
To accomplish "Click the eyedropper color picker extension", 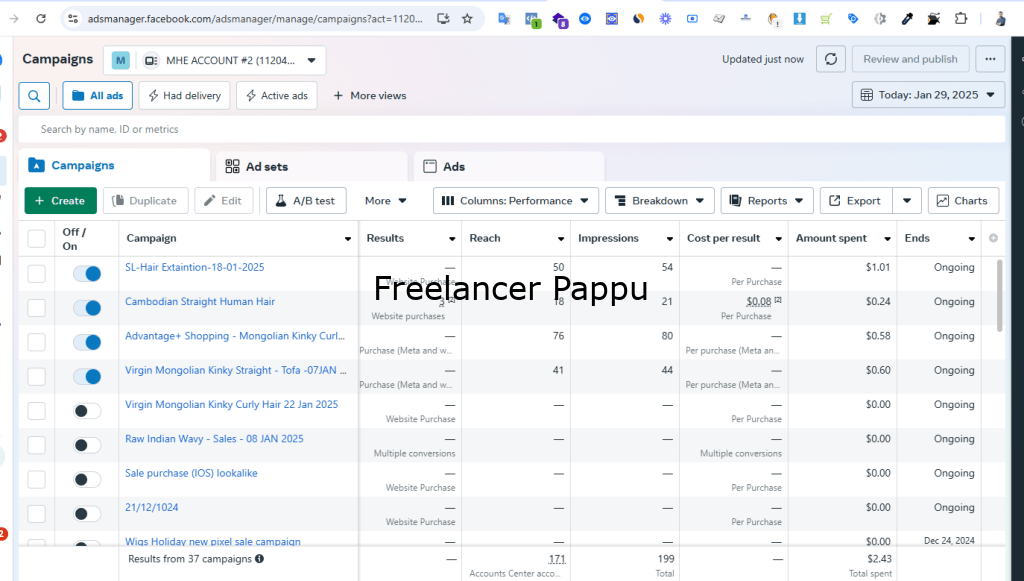I will coord(907,19).
